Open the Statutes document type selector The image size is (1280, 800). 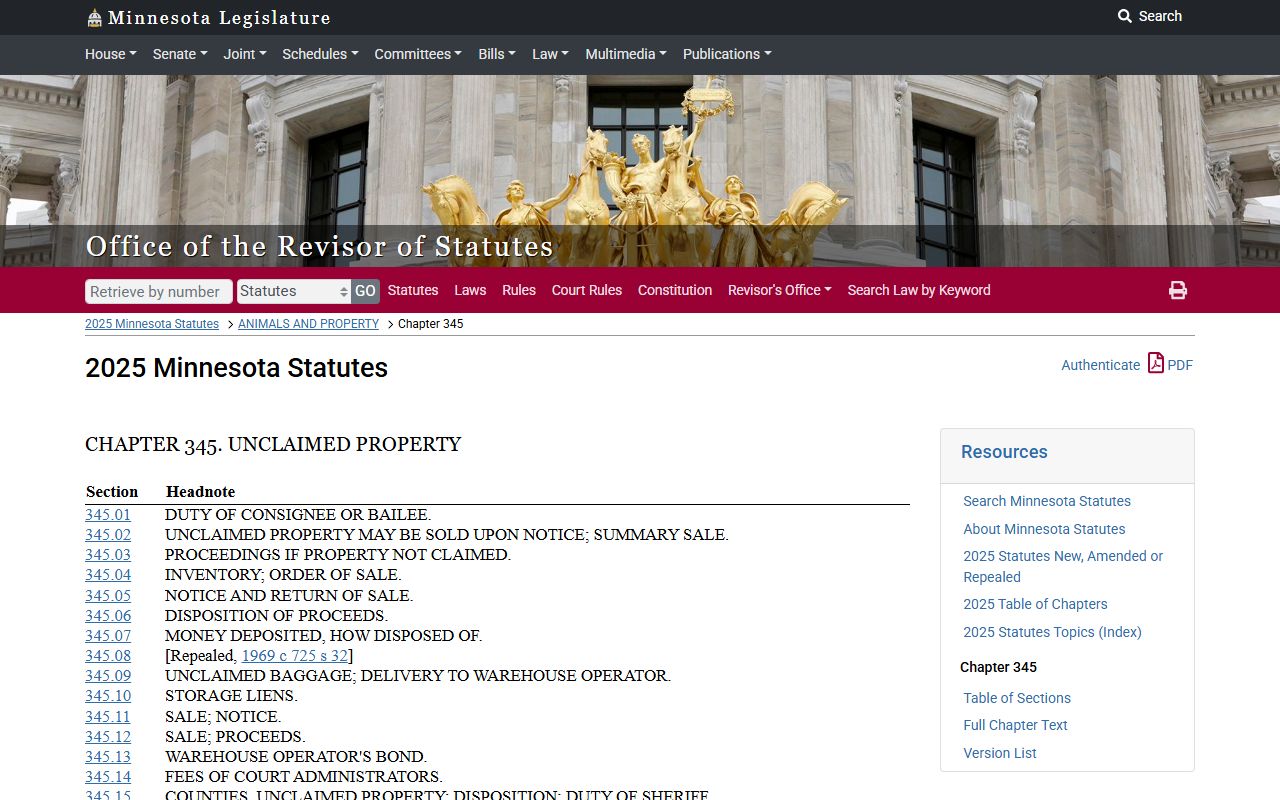tap(294, 291)
